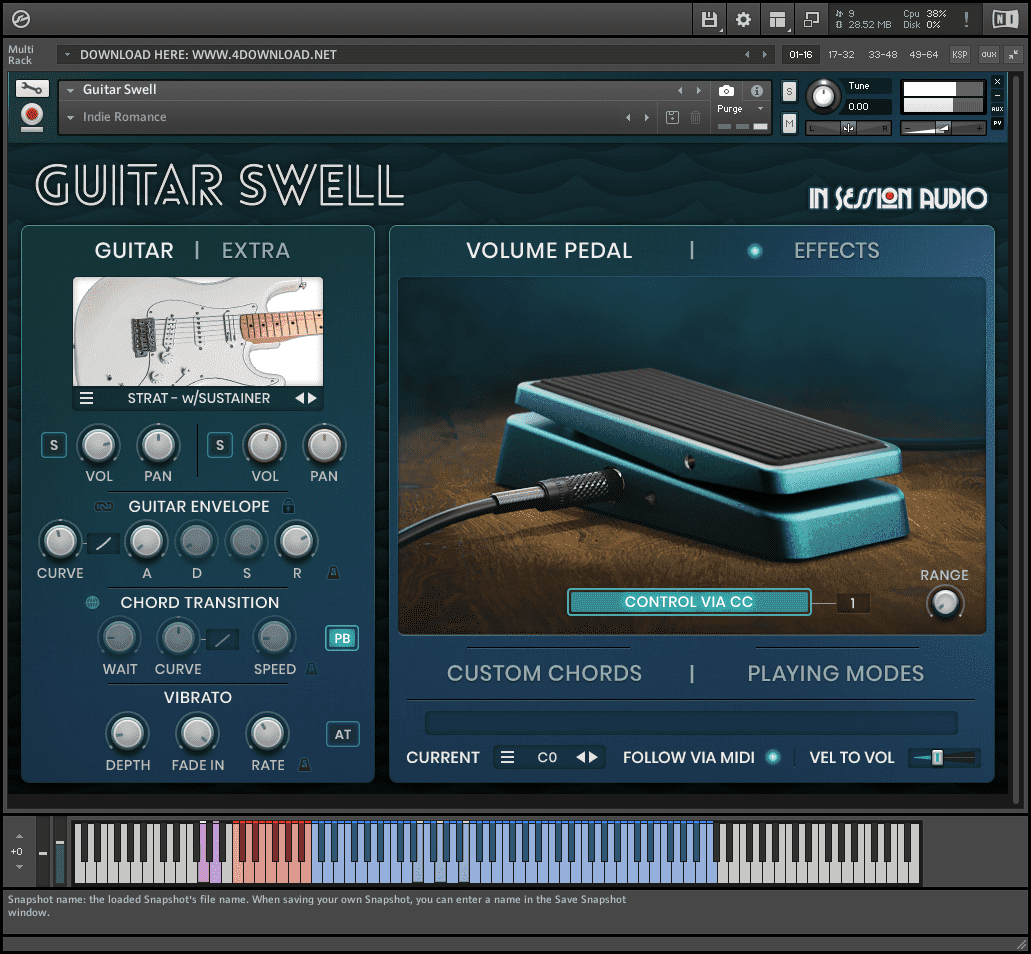Screen dimensions: 1031x954
Task: Open the VOLUME PEDAL tab
Action: tap(549, 250)
